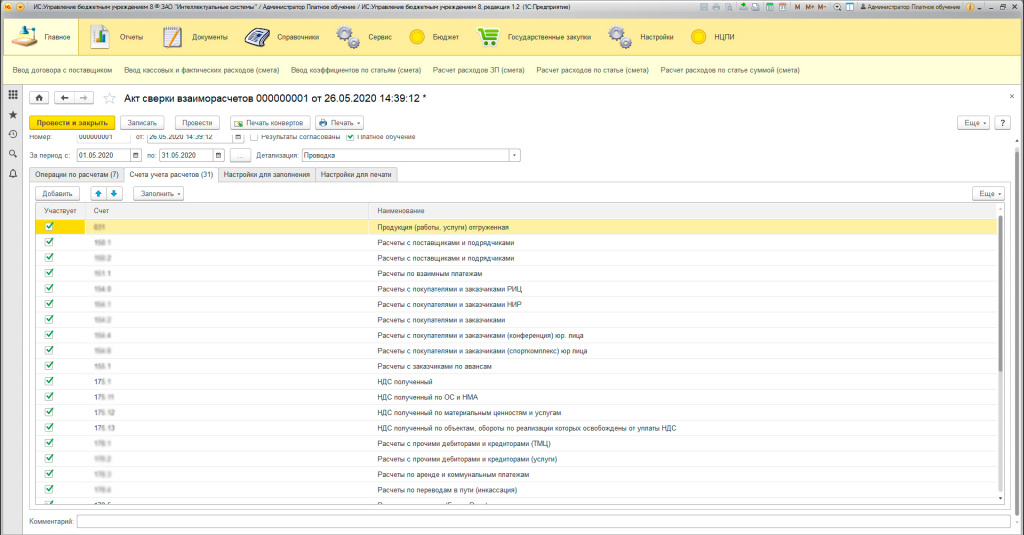
Task: Open the Favorites star in left sidebar
Action: click(13, 114)
